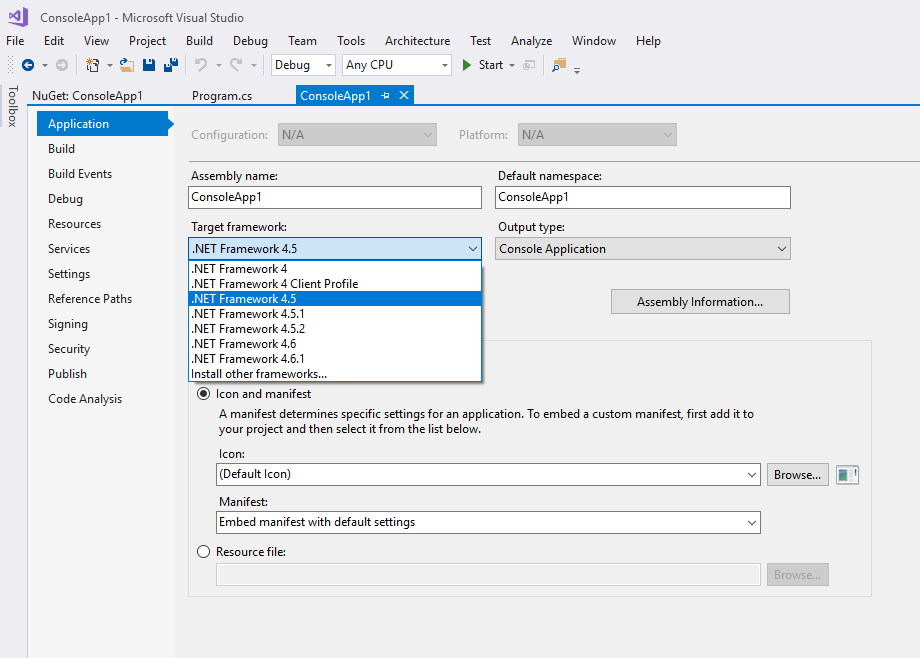
Task: Open the Project menu
Action: click(147, 41)
